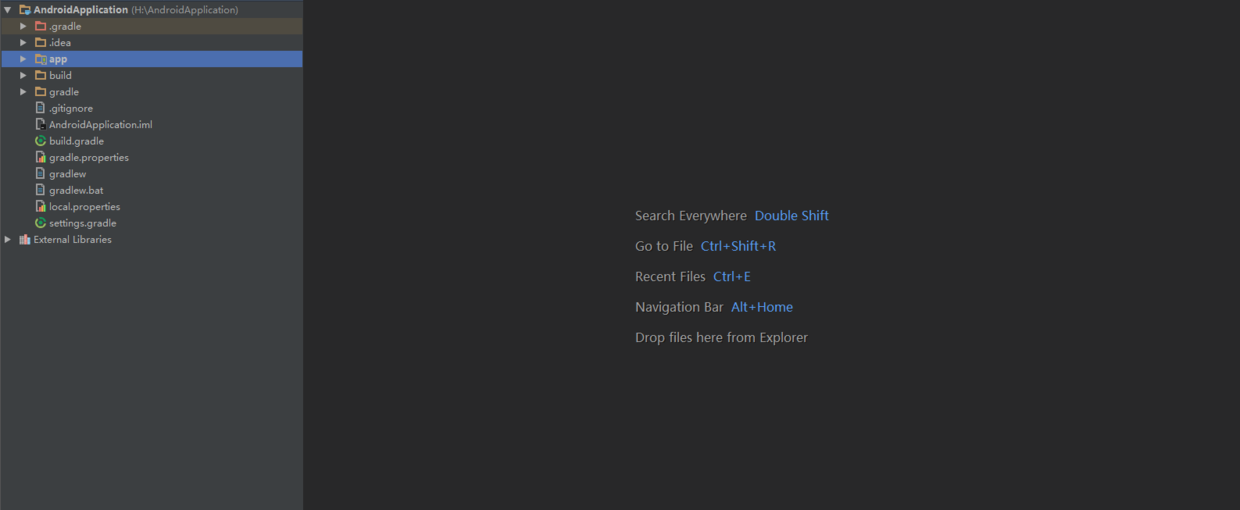Click the .gitignore file icon
This screenshot has width=1240, height=510.
[x=40, y=108]
